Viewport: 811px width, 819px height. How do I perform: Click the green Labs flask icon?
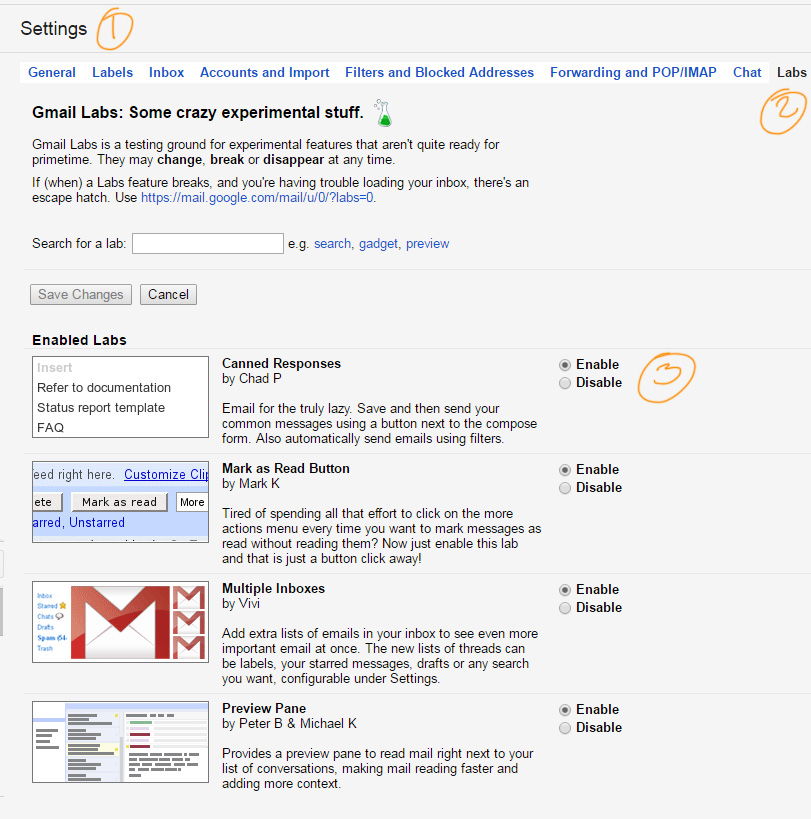click(x=383, y=113)
